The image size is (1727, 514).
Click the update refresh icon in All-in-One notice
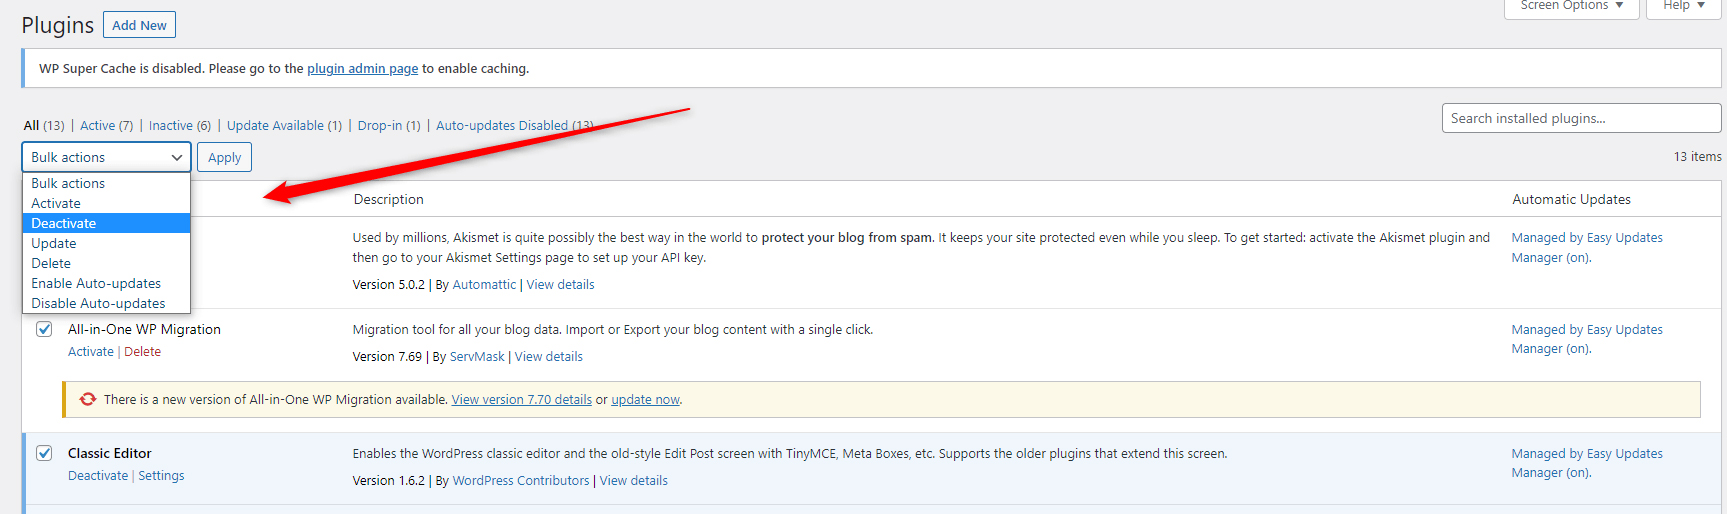(x=88, y=399)
